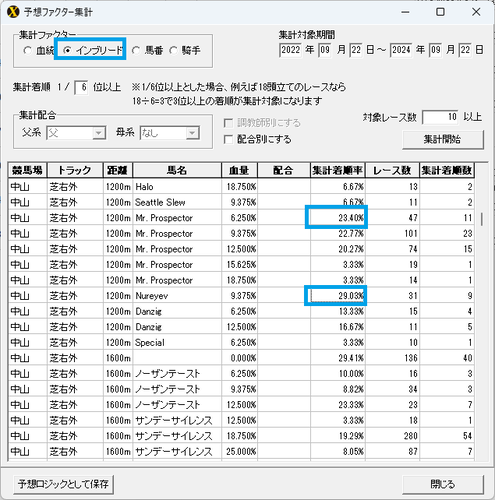Click 予想ロジックとして保存 button
The image size is (495, 500).
coord(63,484)
